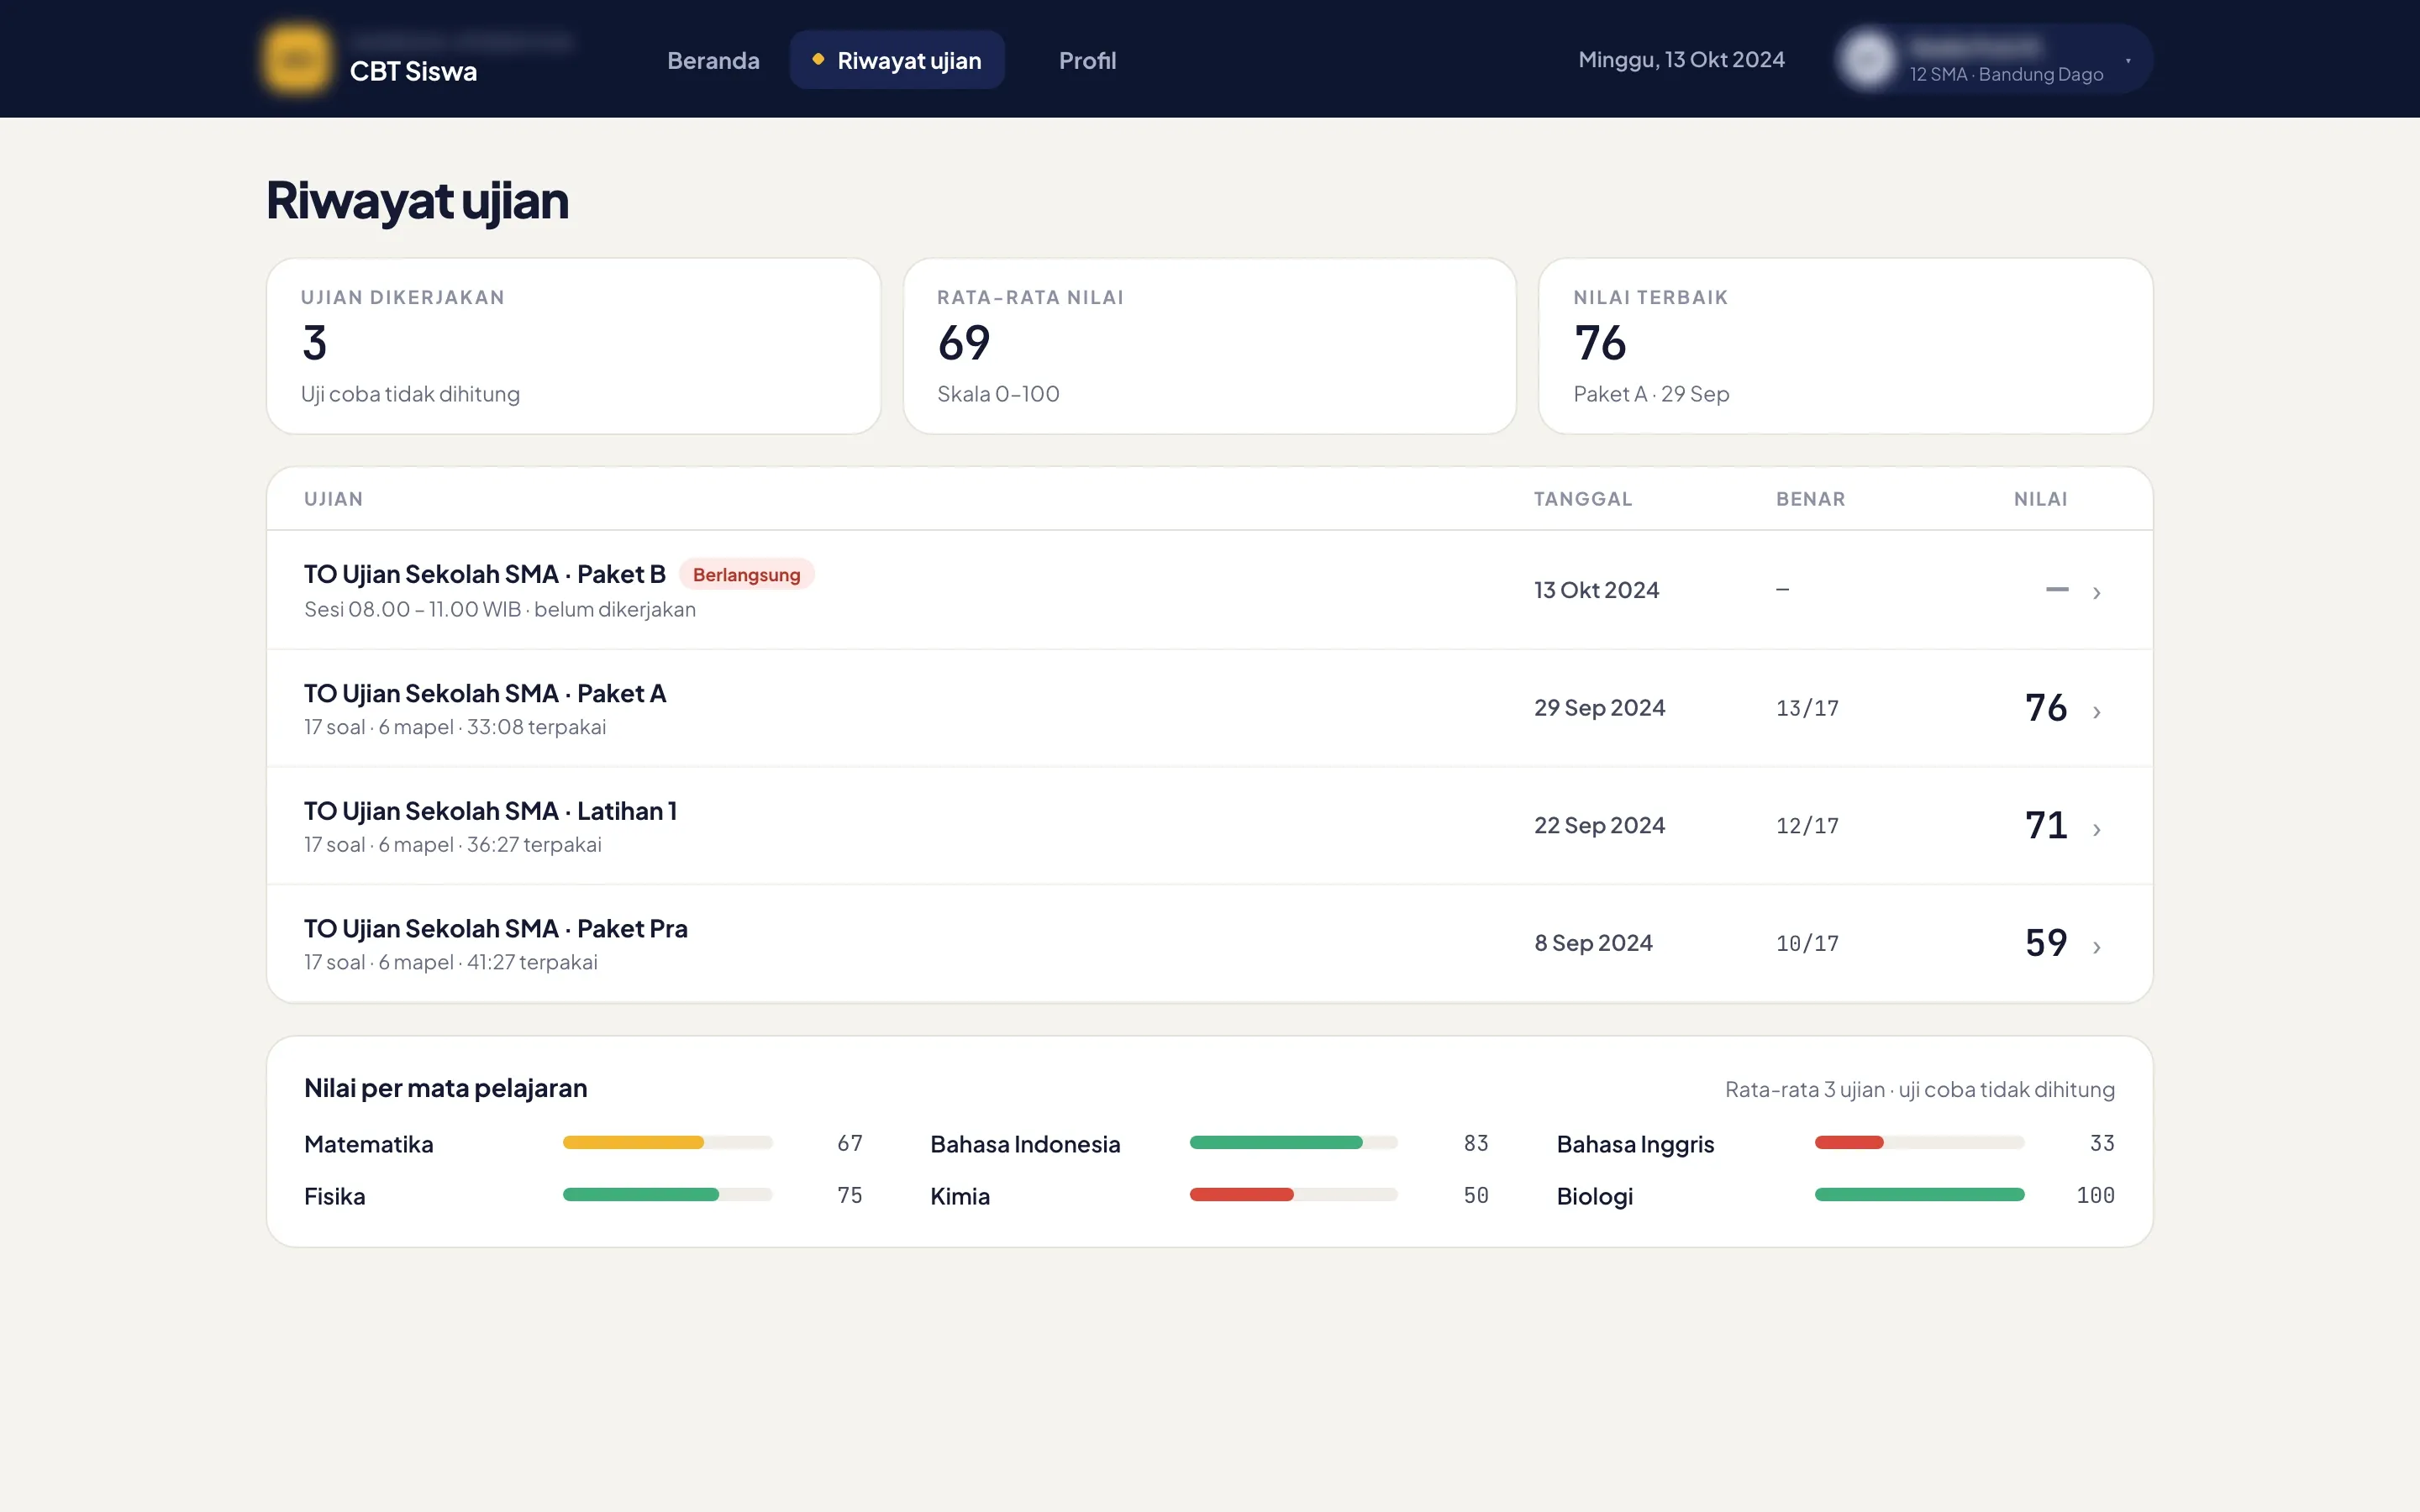Expand the Paket Pra row chevron
The image size is (2420, 1512).
(x=2097, y=947)
